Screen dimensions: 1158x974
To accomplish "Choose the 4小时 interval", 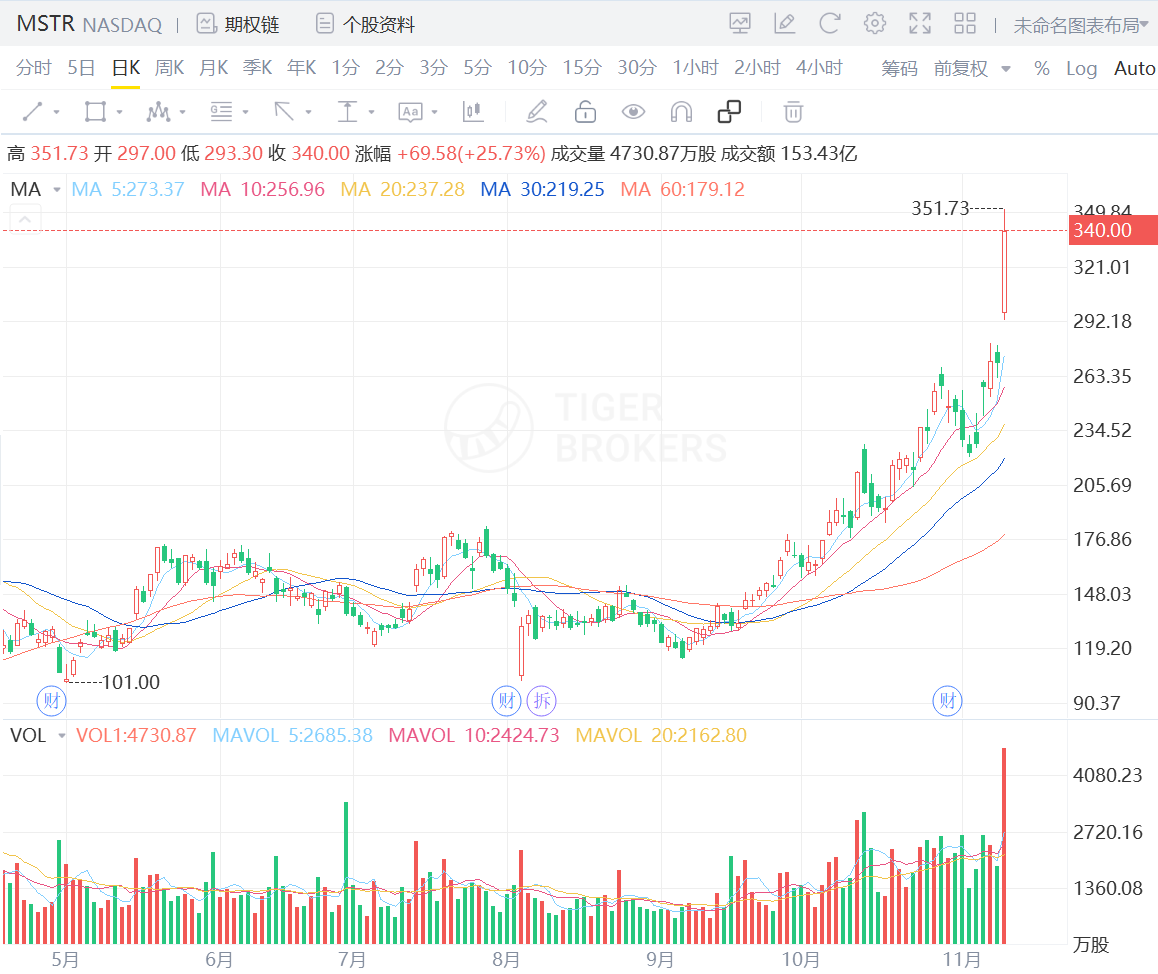I will click(819, 68).
